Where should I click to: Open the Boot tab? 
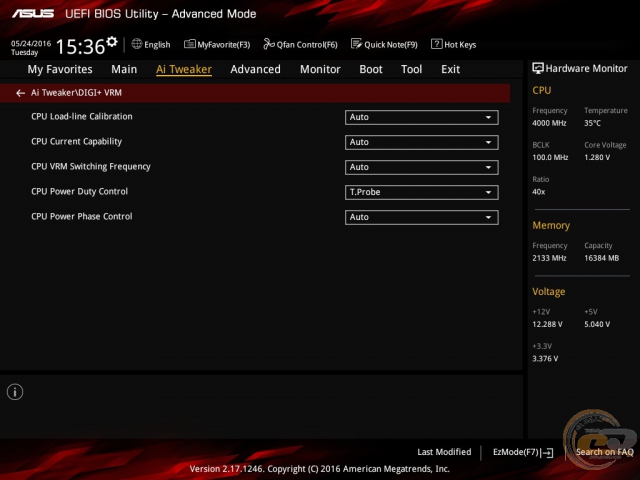pos(371,69)
